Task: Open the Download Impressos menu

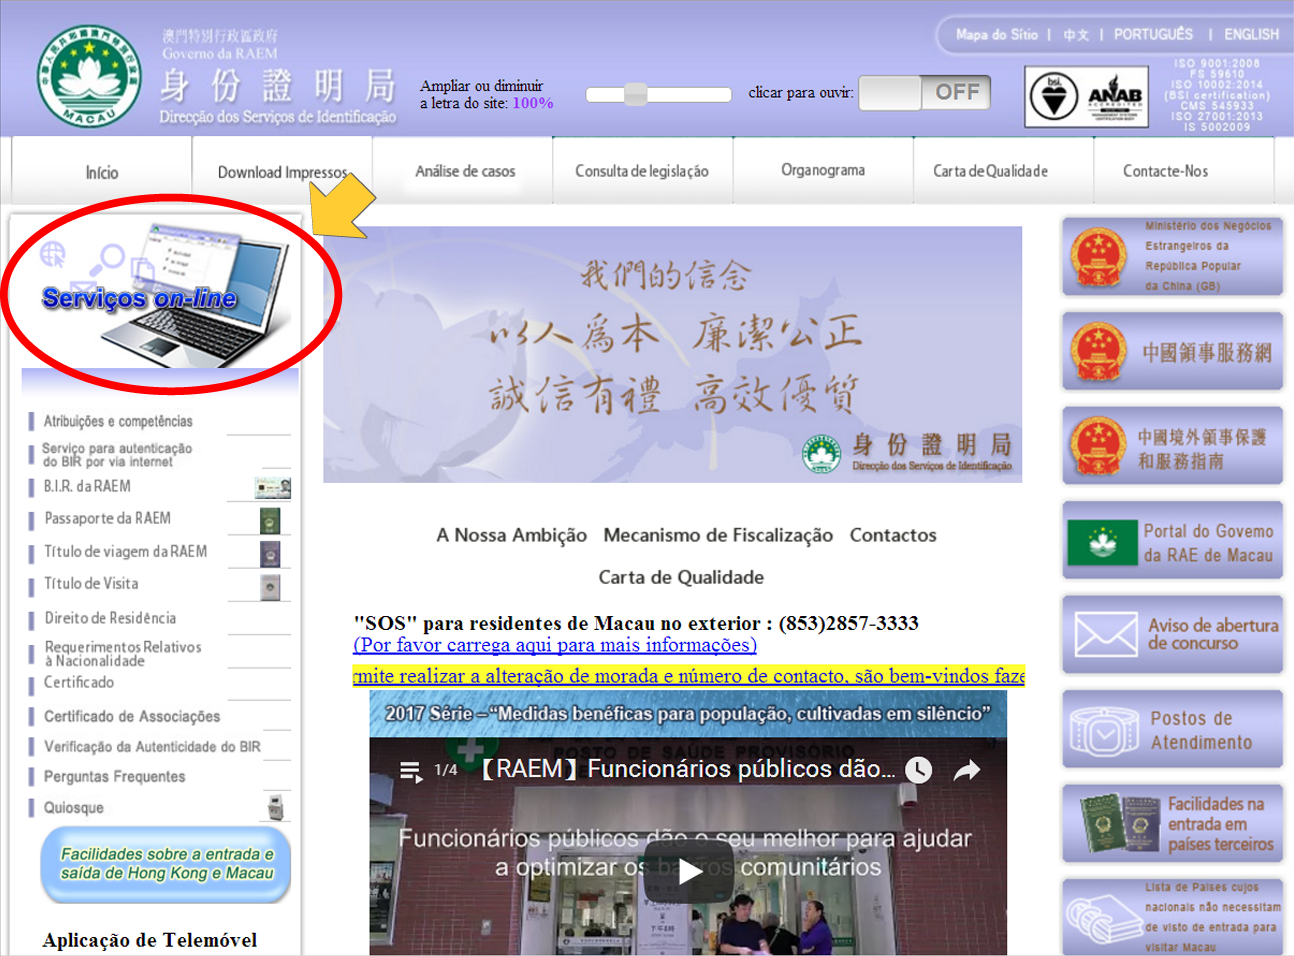Action: coord(282,172)
